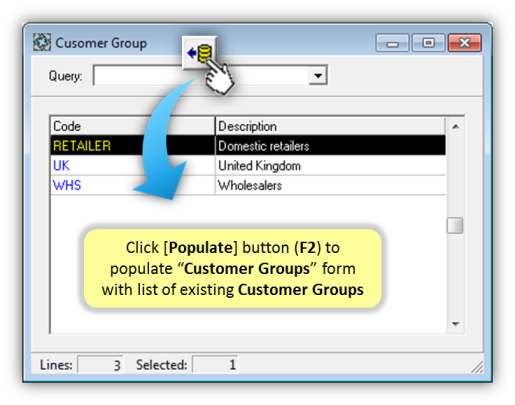The image size is (515, 405).
Task: Select the WHS code cell
Action: (133, 185)
